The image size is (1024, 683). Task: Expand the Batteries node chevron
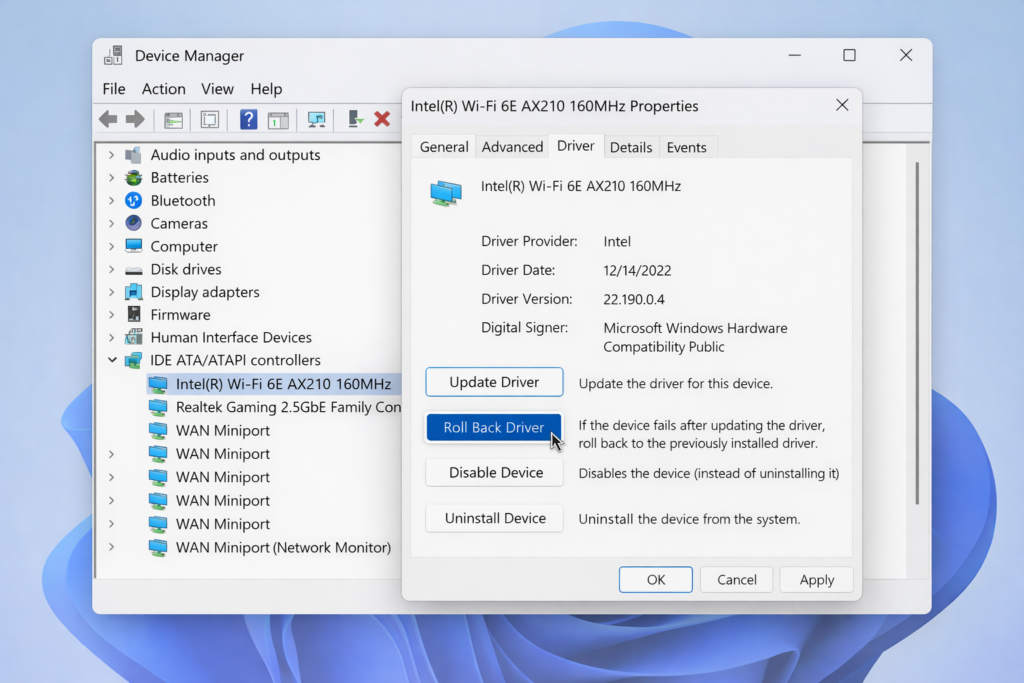pos(112,178)
